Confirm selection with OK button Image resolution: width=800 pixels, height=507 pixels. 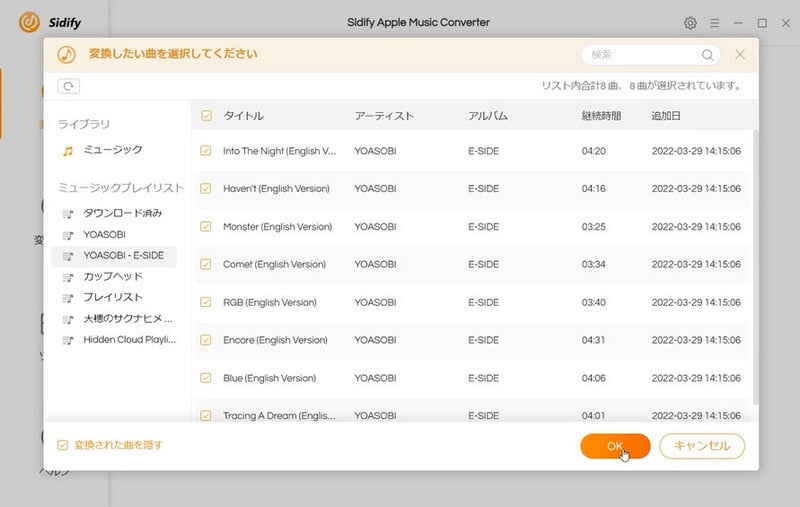pos(615,446)
